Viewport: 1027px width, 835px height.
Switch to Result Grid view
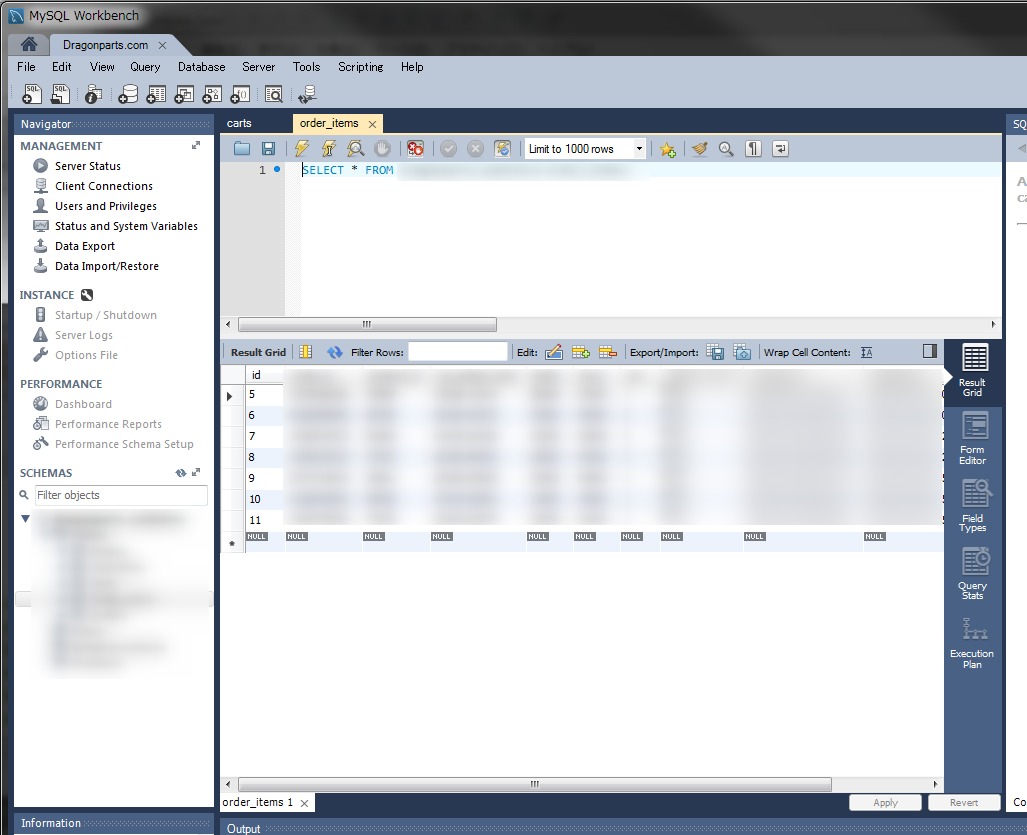[973, 371]
